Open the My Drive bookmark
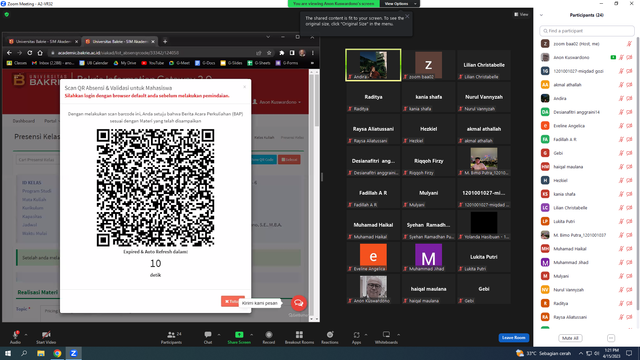Image resolution: width=640 pixels, height=360 pixels. 124,63
